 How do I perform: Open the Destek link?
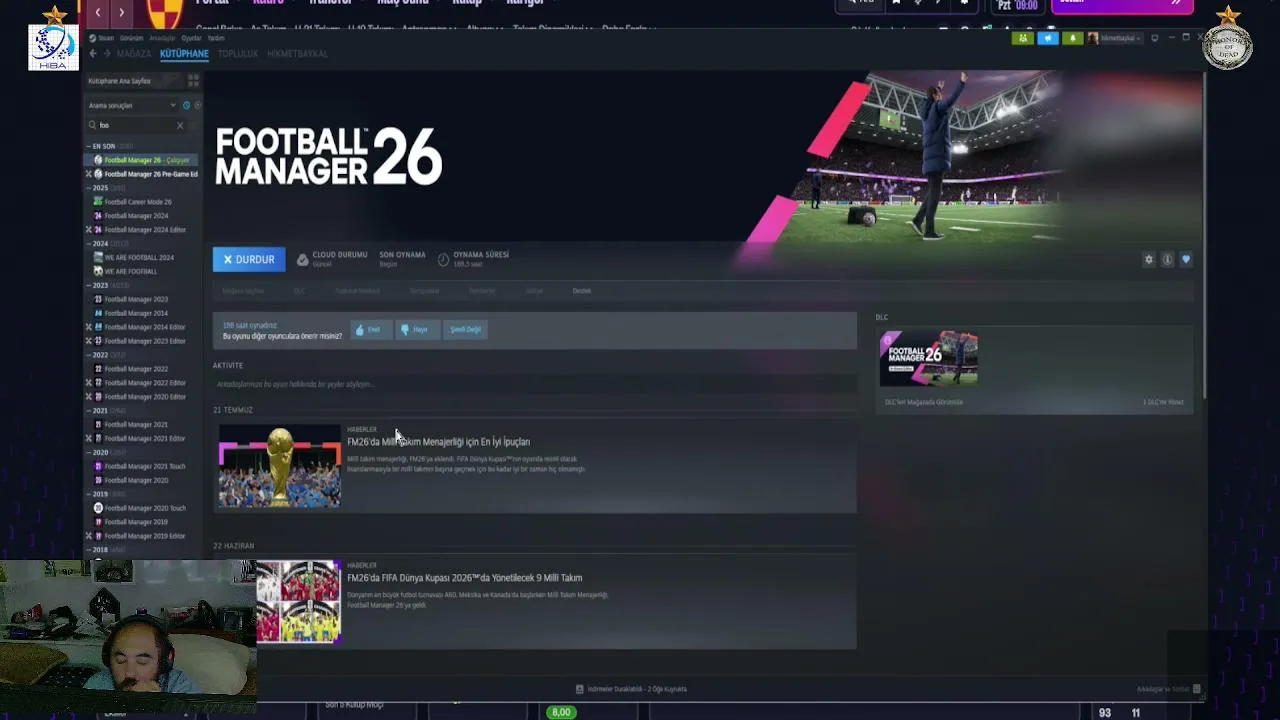pyautogui.click(x=582, y=291)
